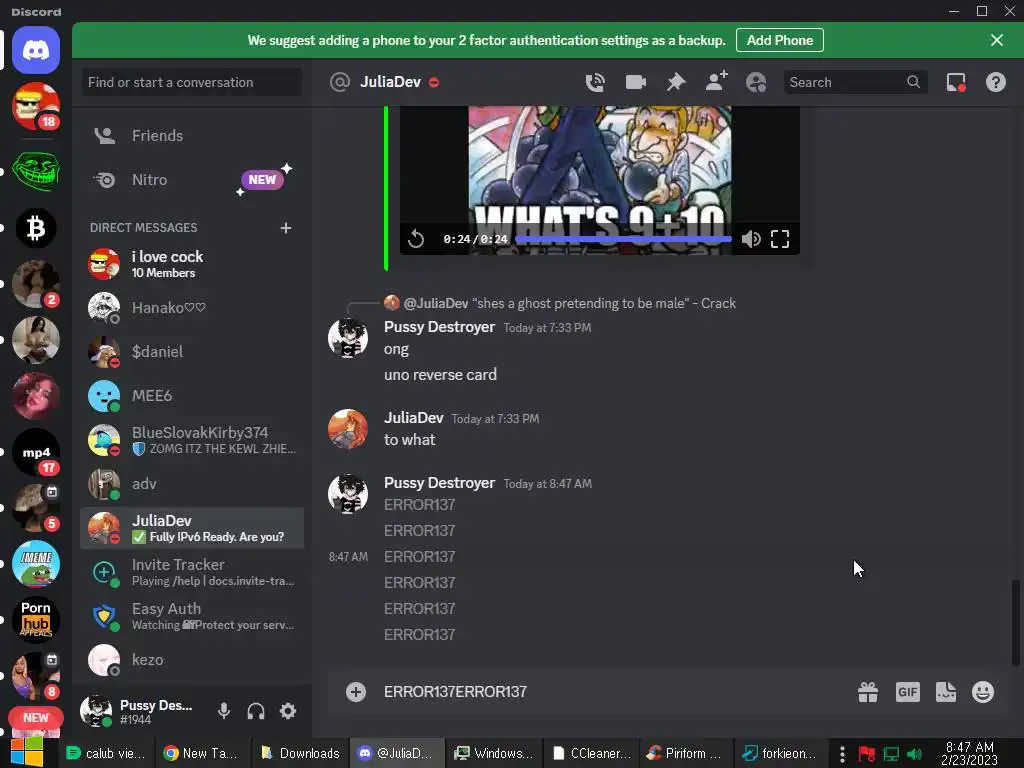Mute the video's volume
Screen dimensions: 1024x768
[x=751, y=239]
